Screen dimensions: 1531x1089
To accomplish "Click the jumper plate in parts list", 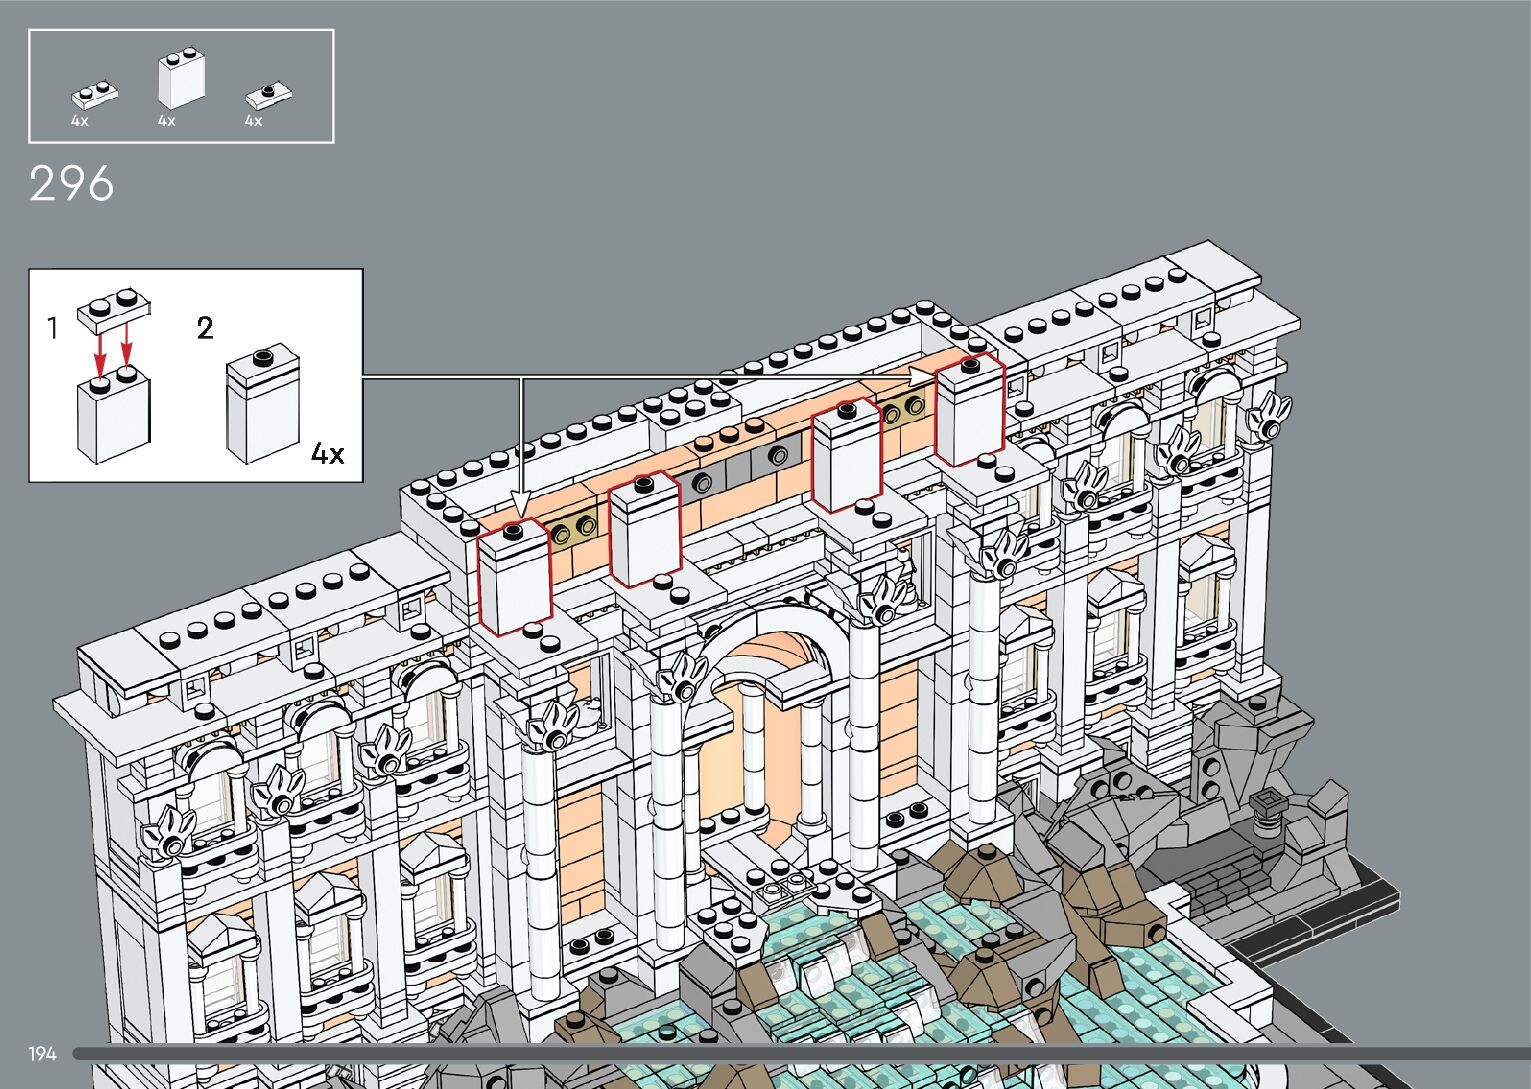I will pos(269,97).
